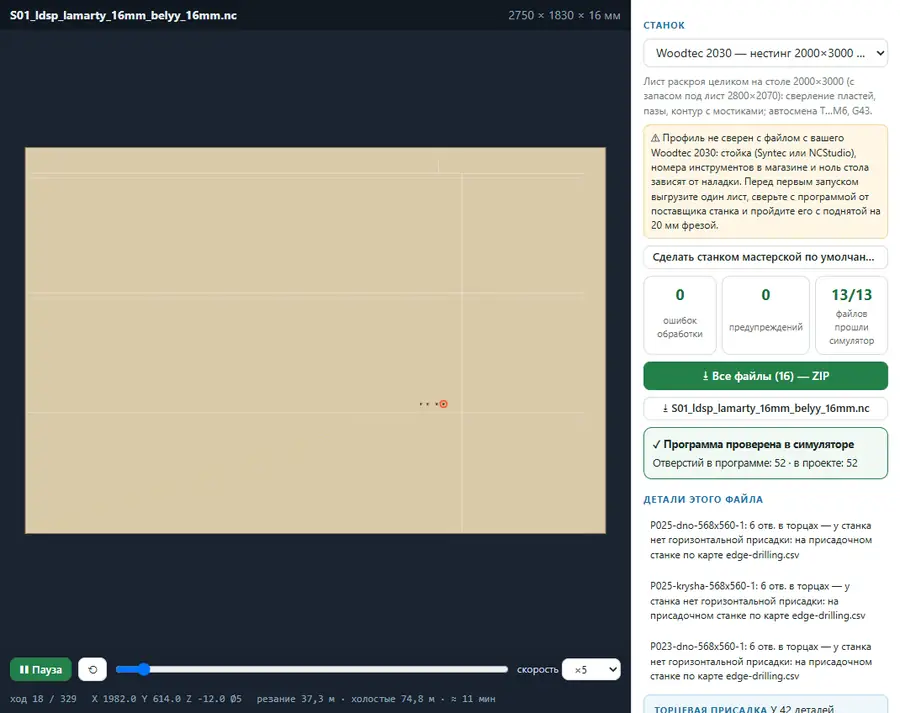Download all 16 files as ZIP
The height and width of the screenshot is (713, 900).
coord(765,376)
